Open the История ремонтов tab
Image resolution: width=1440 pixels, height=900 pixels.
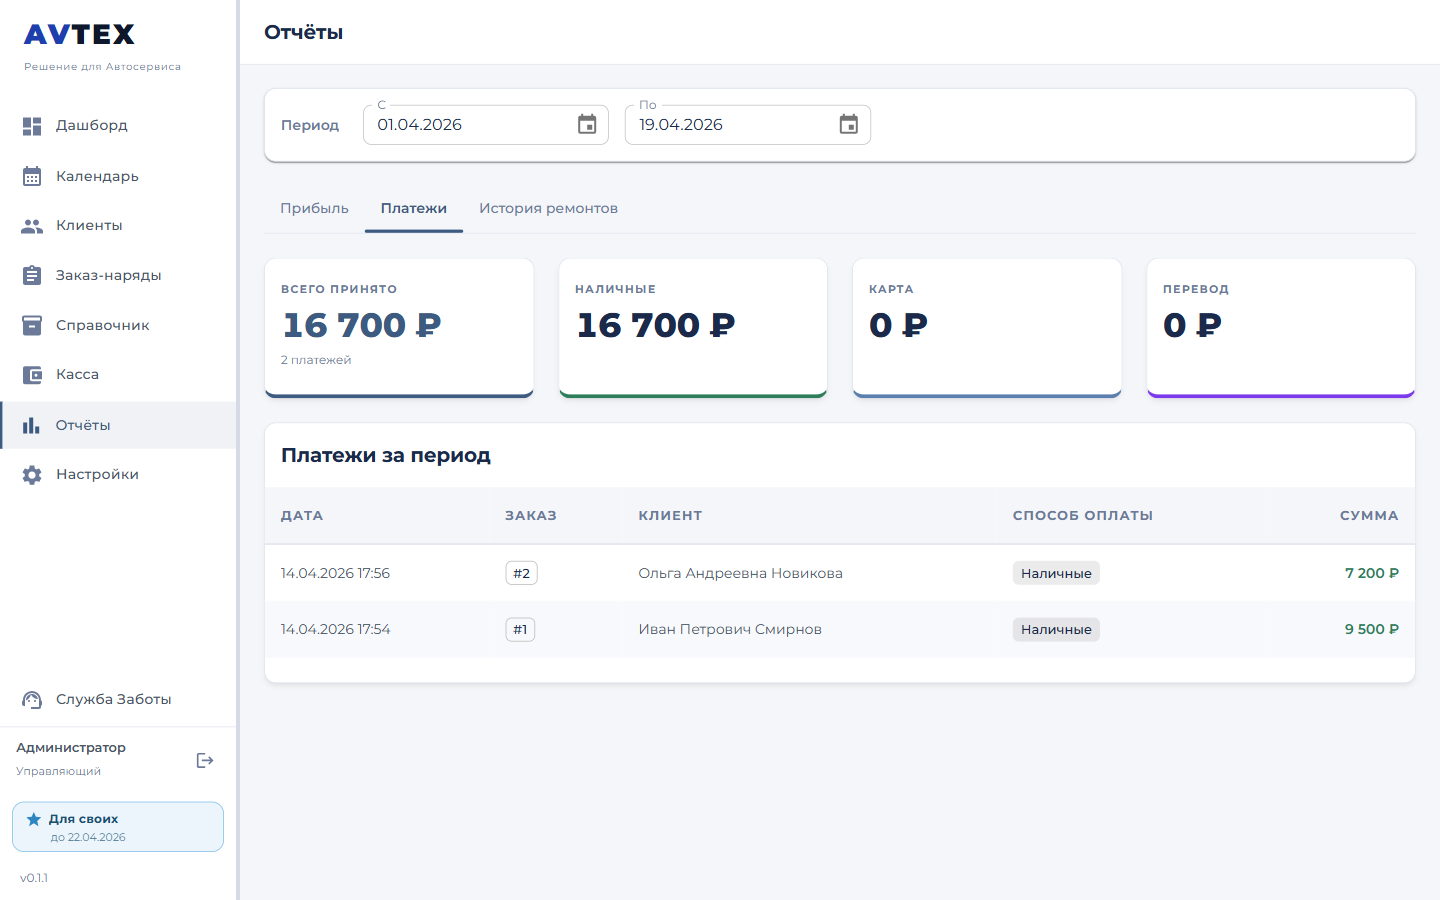[x=548, y=208]
